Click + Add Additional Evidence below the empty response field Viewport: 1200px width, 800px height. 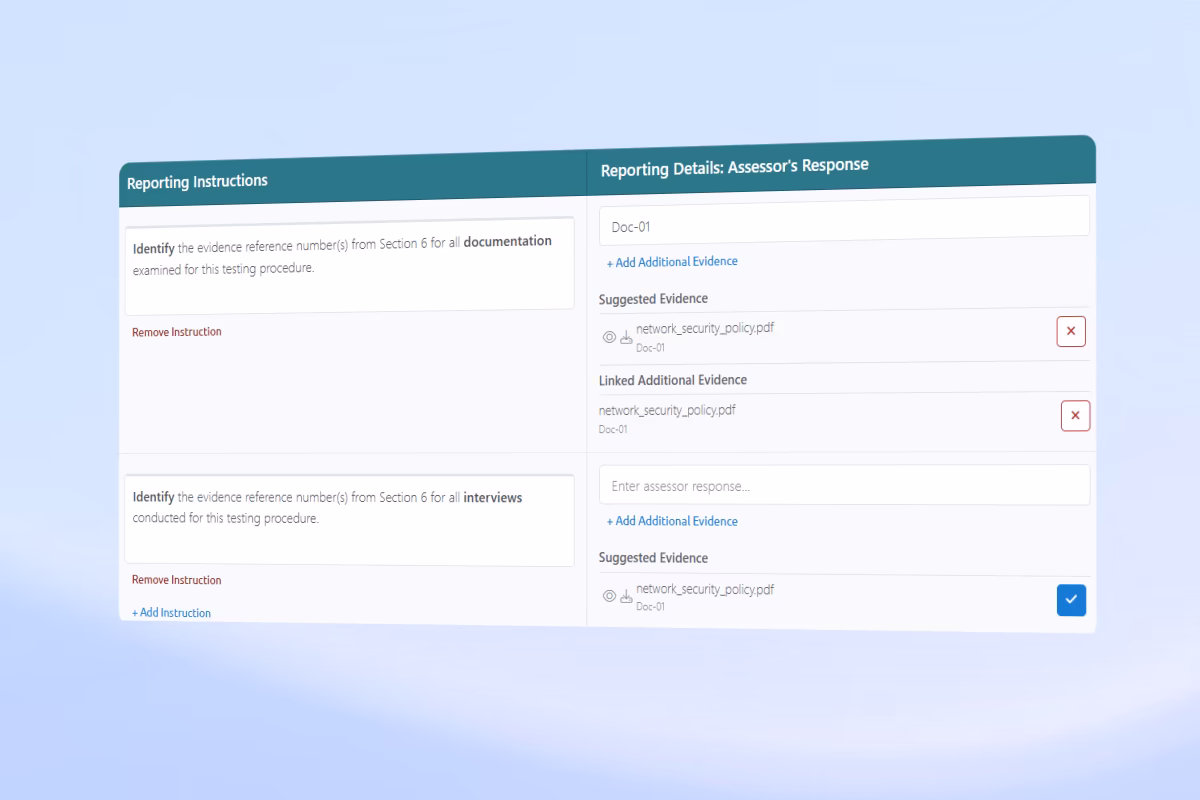672,521
